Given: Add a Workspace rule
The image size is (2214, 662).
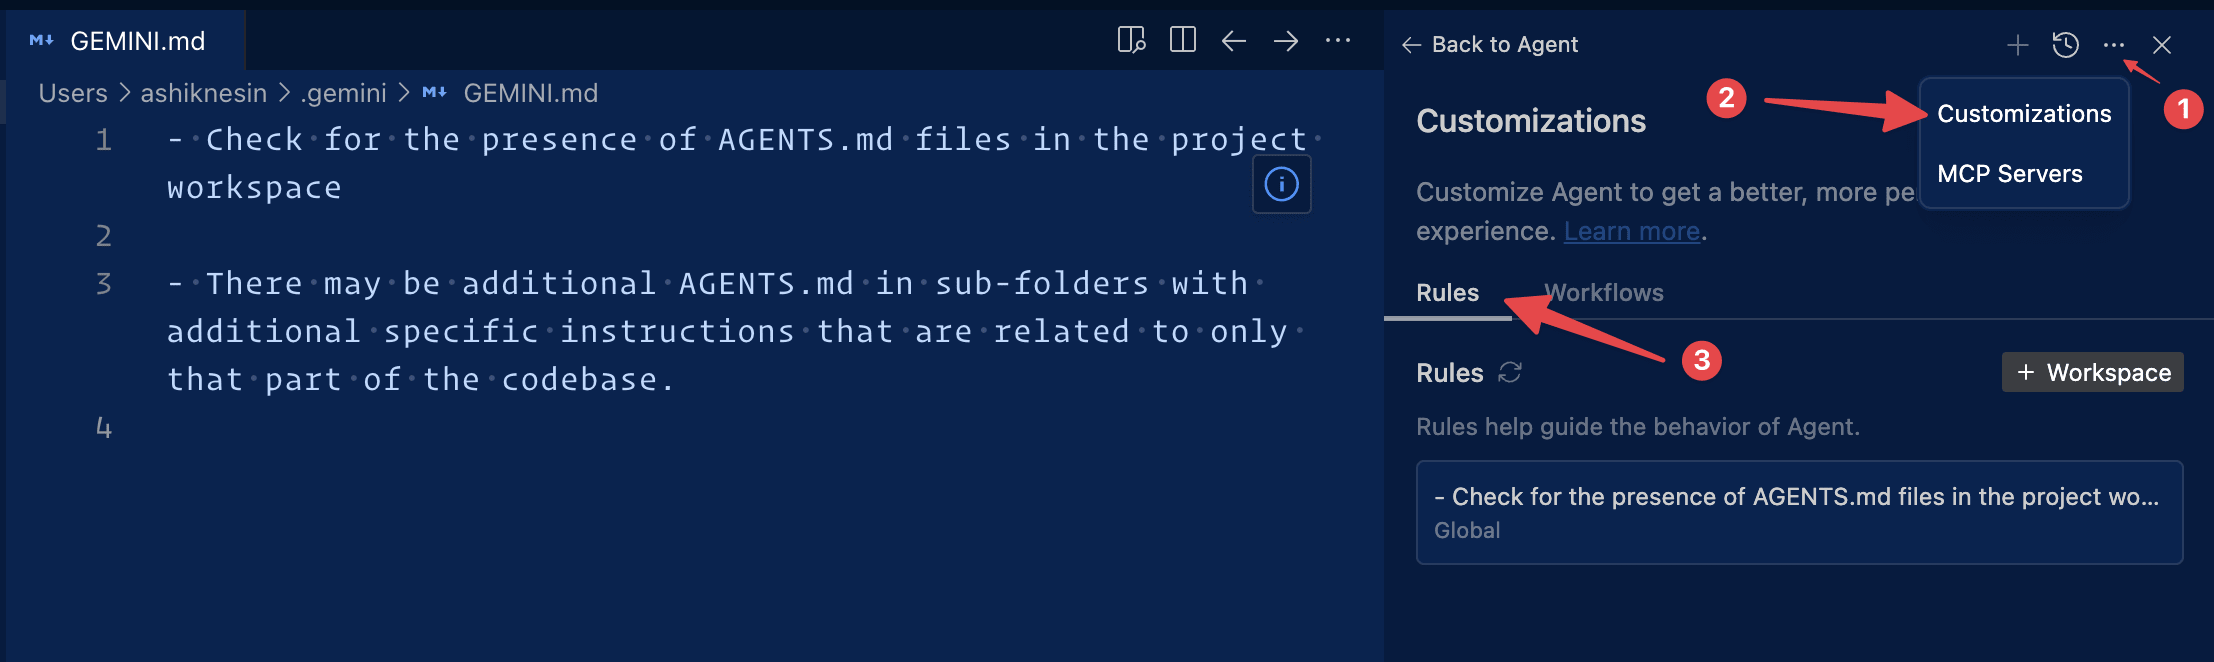Looking at the screenshot, I should click(2092, 373).
